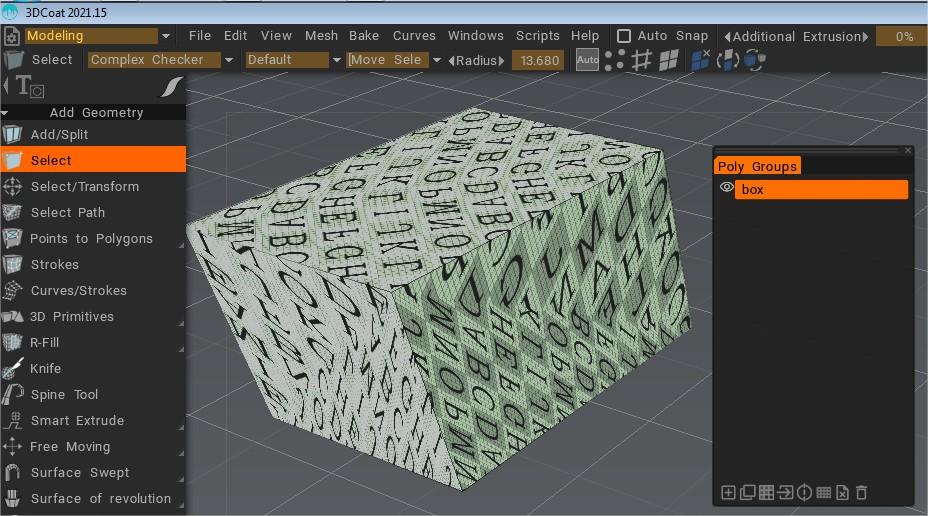Click the grid hash icon in toolbar
This screenshot has height=516, width=928.
(642, 60)
